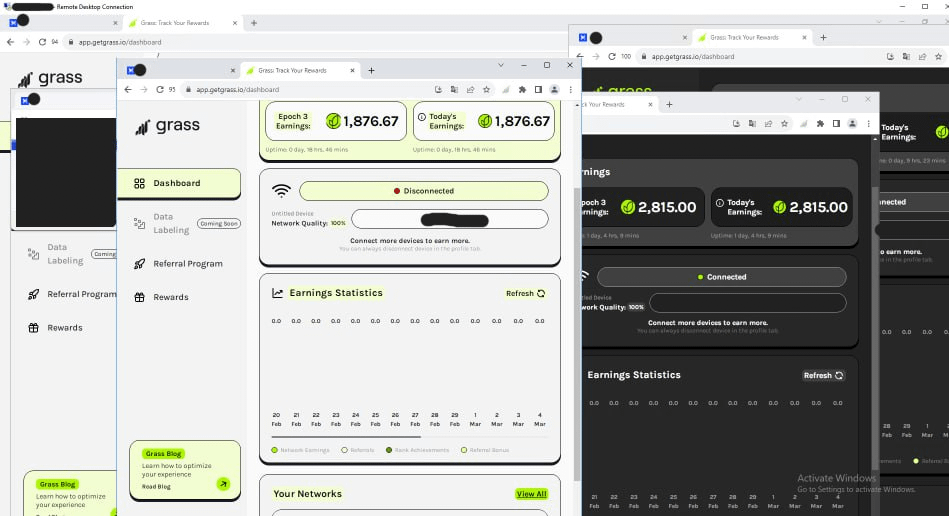
Task: Open tab search chevron in the dark window
Action: 799,99
